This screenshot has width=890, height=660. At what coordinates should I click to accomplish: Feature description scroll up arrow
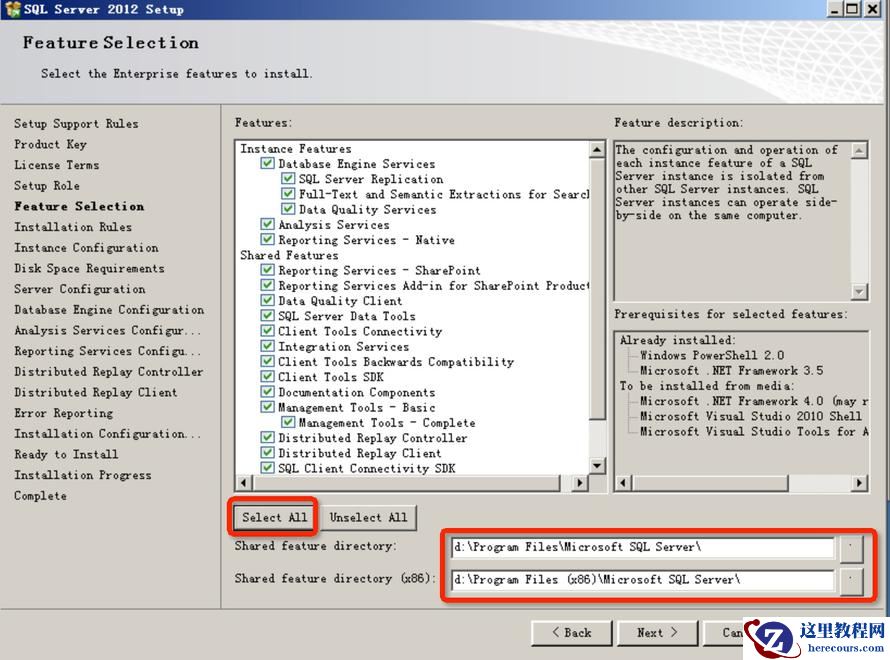point(859,150)
